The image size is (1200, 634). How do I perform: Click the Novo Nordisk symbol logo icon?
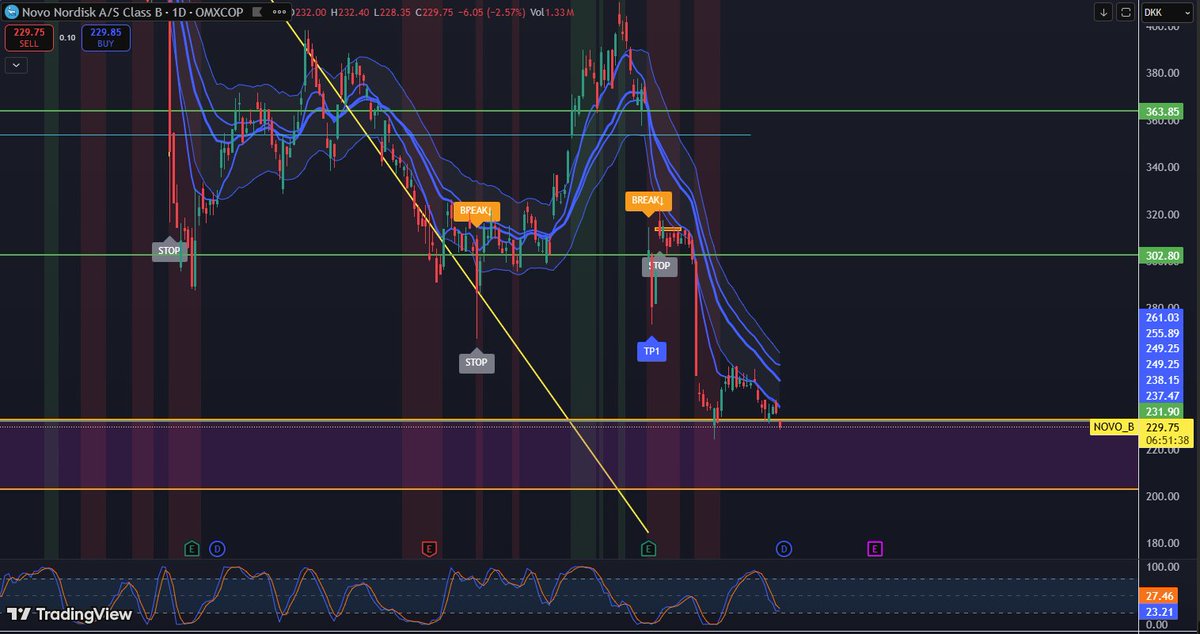[13, 12]
